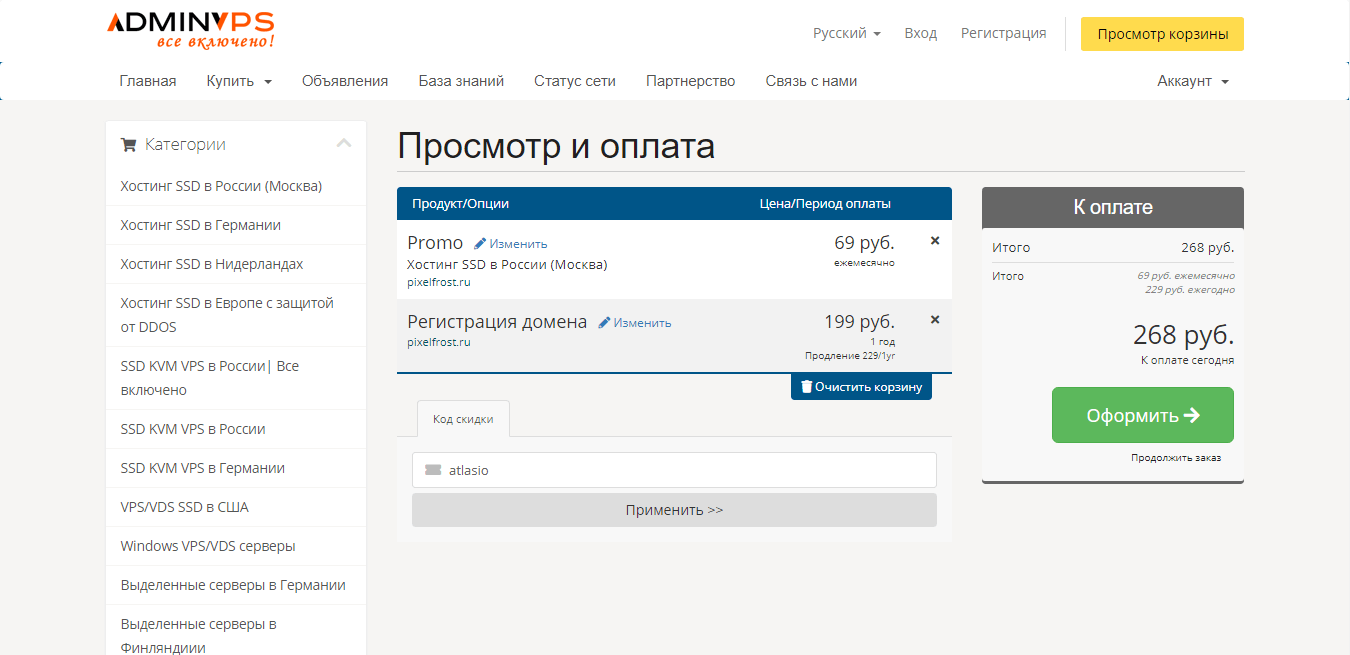Click Очистить корзину button
Viewport: 1350px width, 655px height.
(x=861, y=387)
